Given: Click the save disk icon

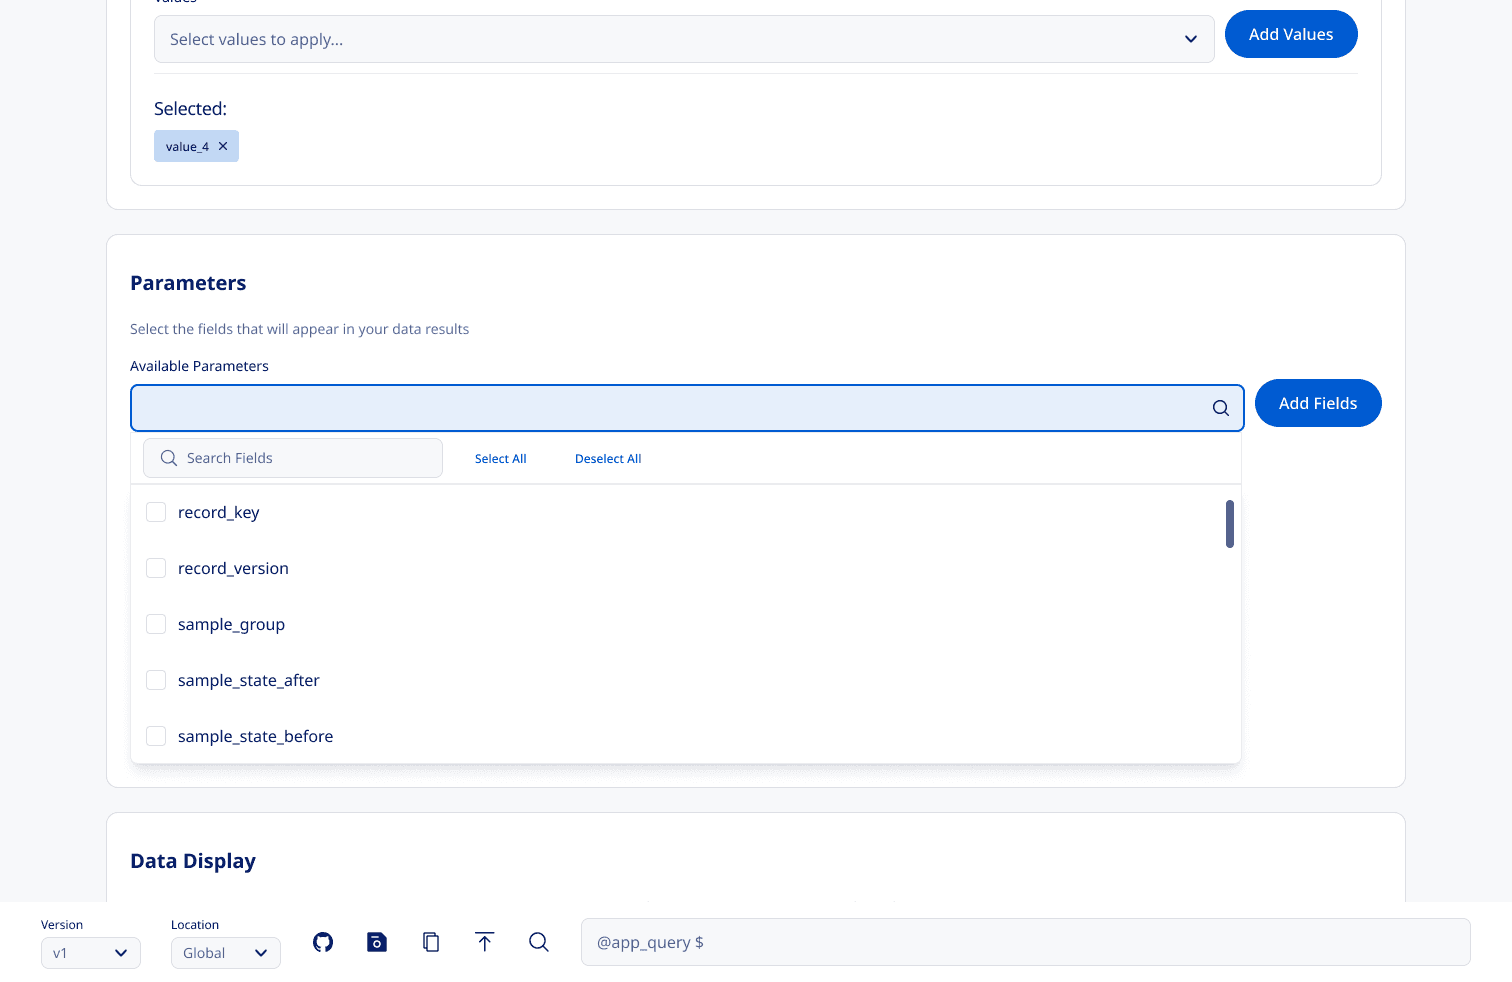Looking at the screenshot, I should (377, 942).
